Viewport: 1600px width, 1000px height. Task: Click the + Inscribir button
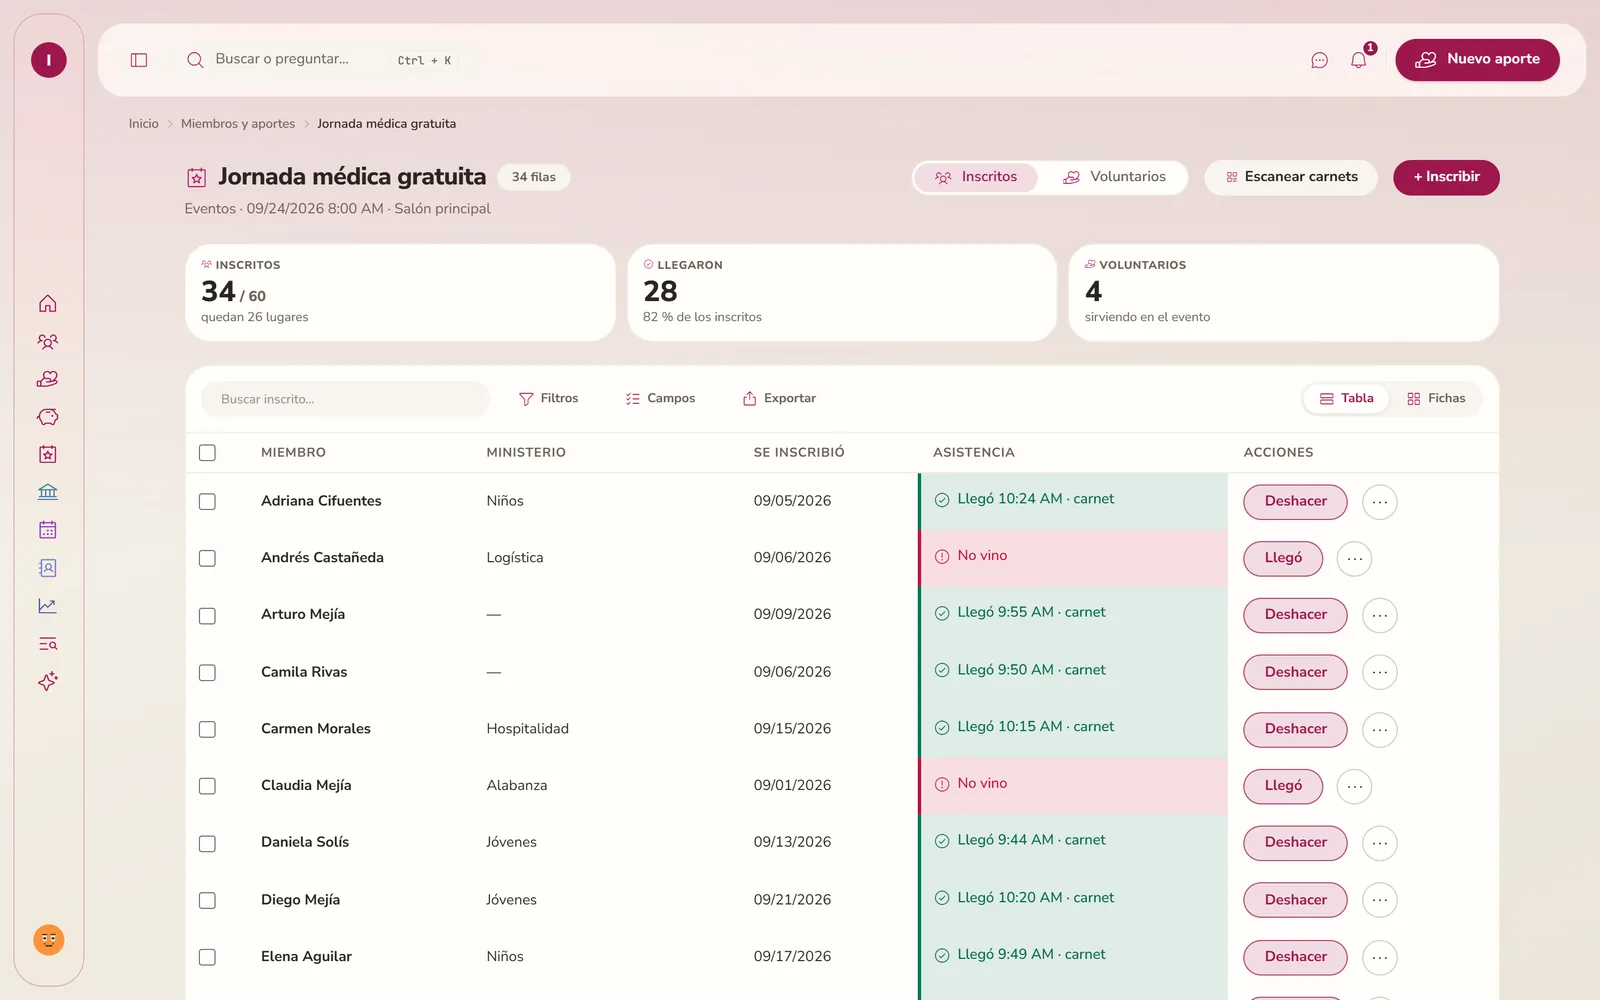pyautogui.click(x=1446, y=177)
